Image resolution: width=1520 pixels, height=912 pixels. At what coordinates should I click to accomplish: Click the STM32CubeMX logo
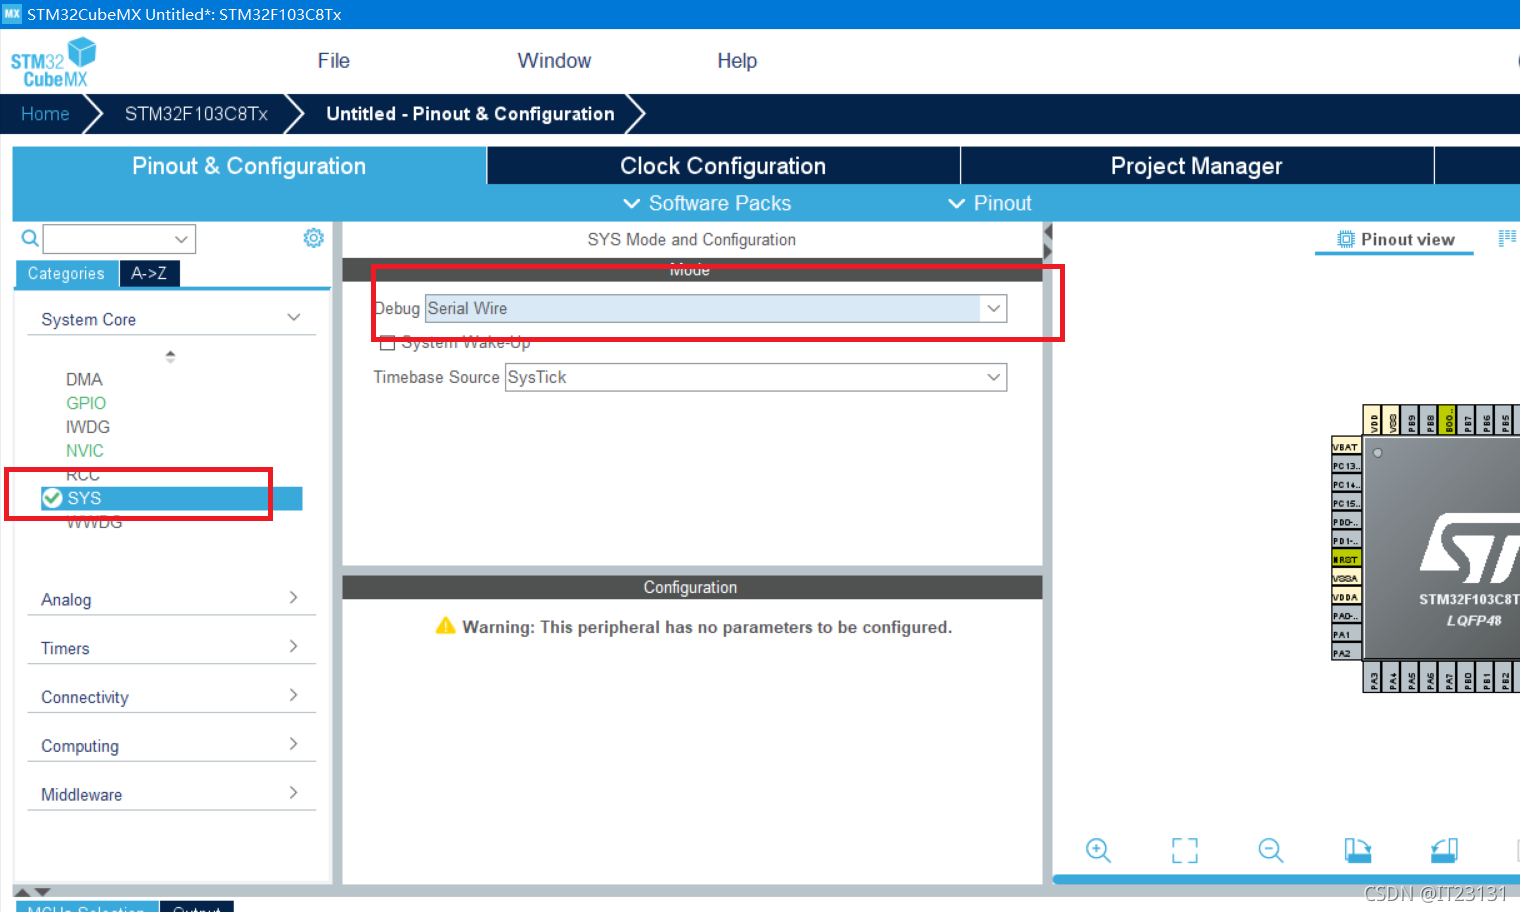point(53,62)
